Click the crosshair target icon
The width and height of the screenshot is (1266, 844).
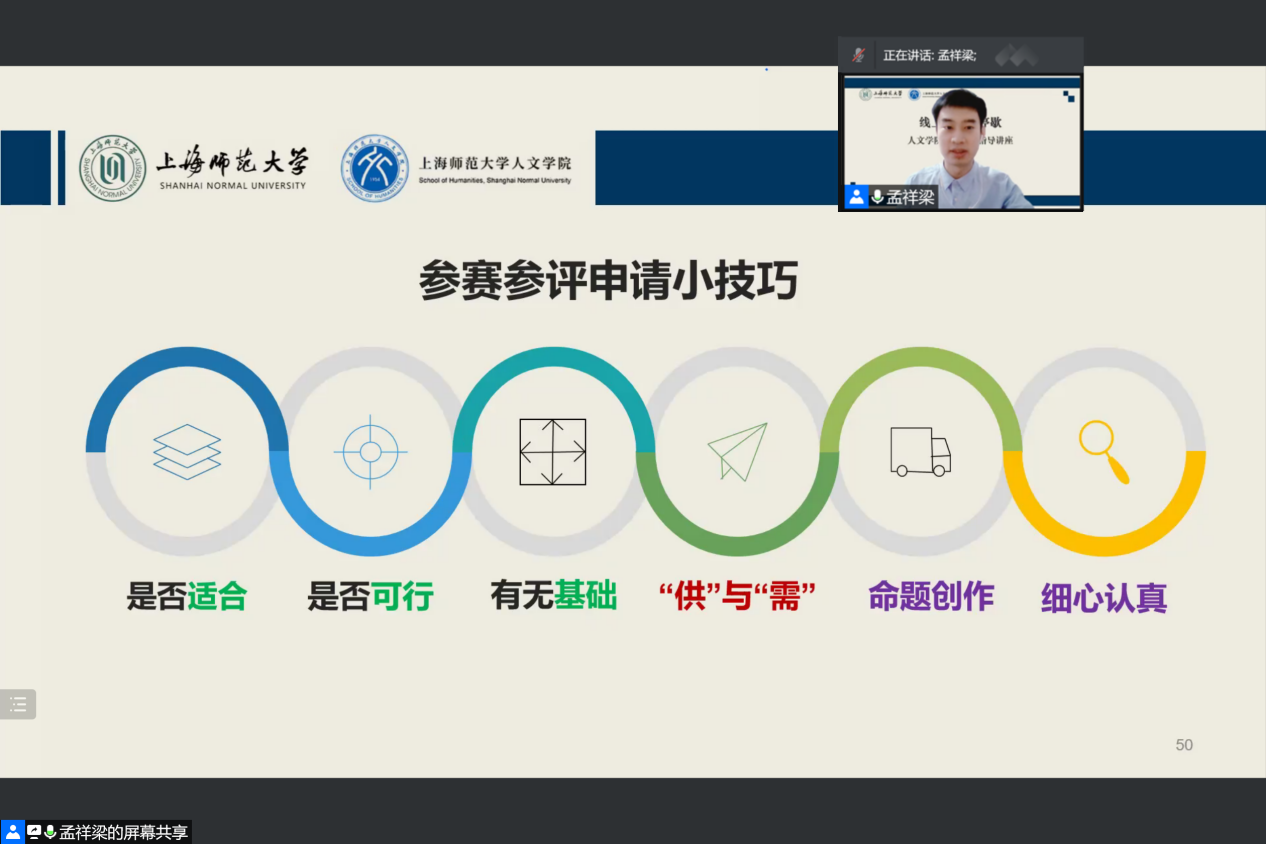(x=370, y=452)
